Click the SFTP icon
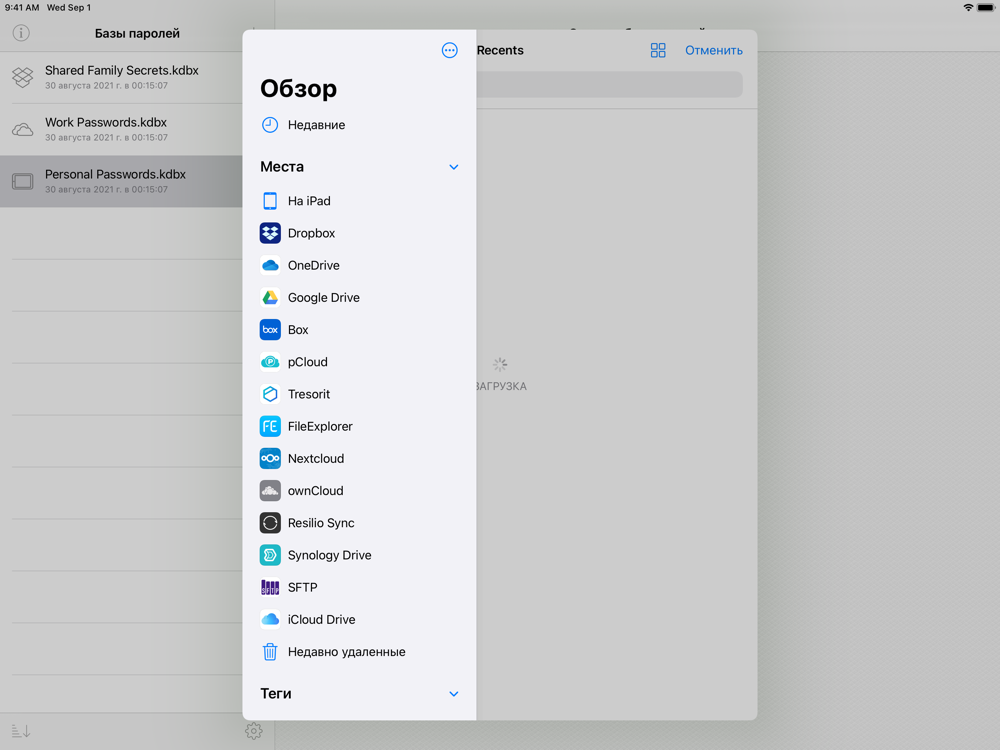This screenshot has height=750, width=1000. coord(270,587)
